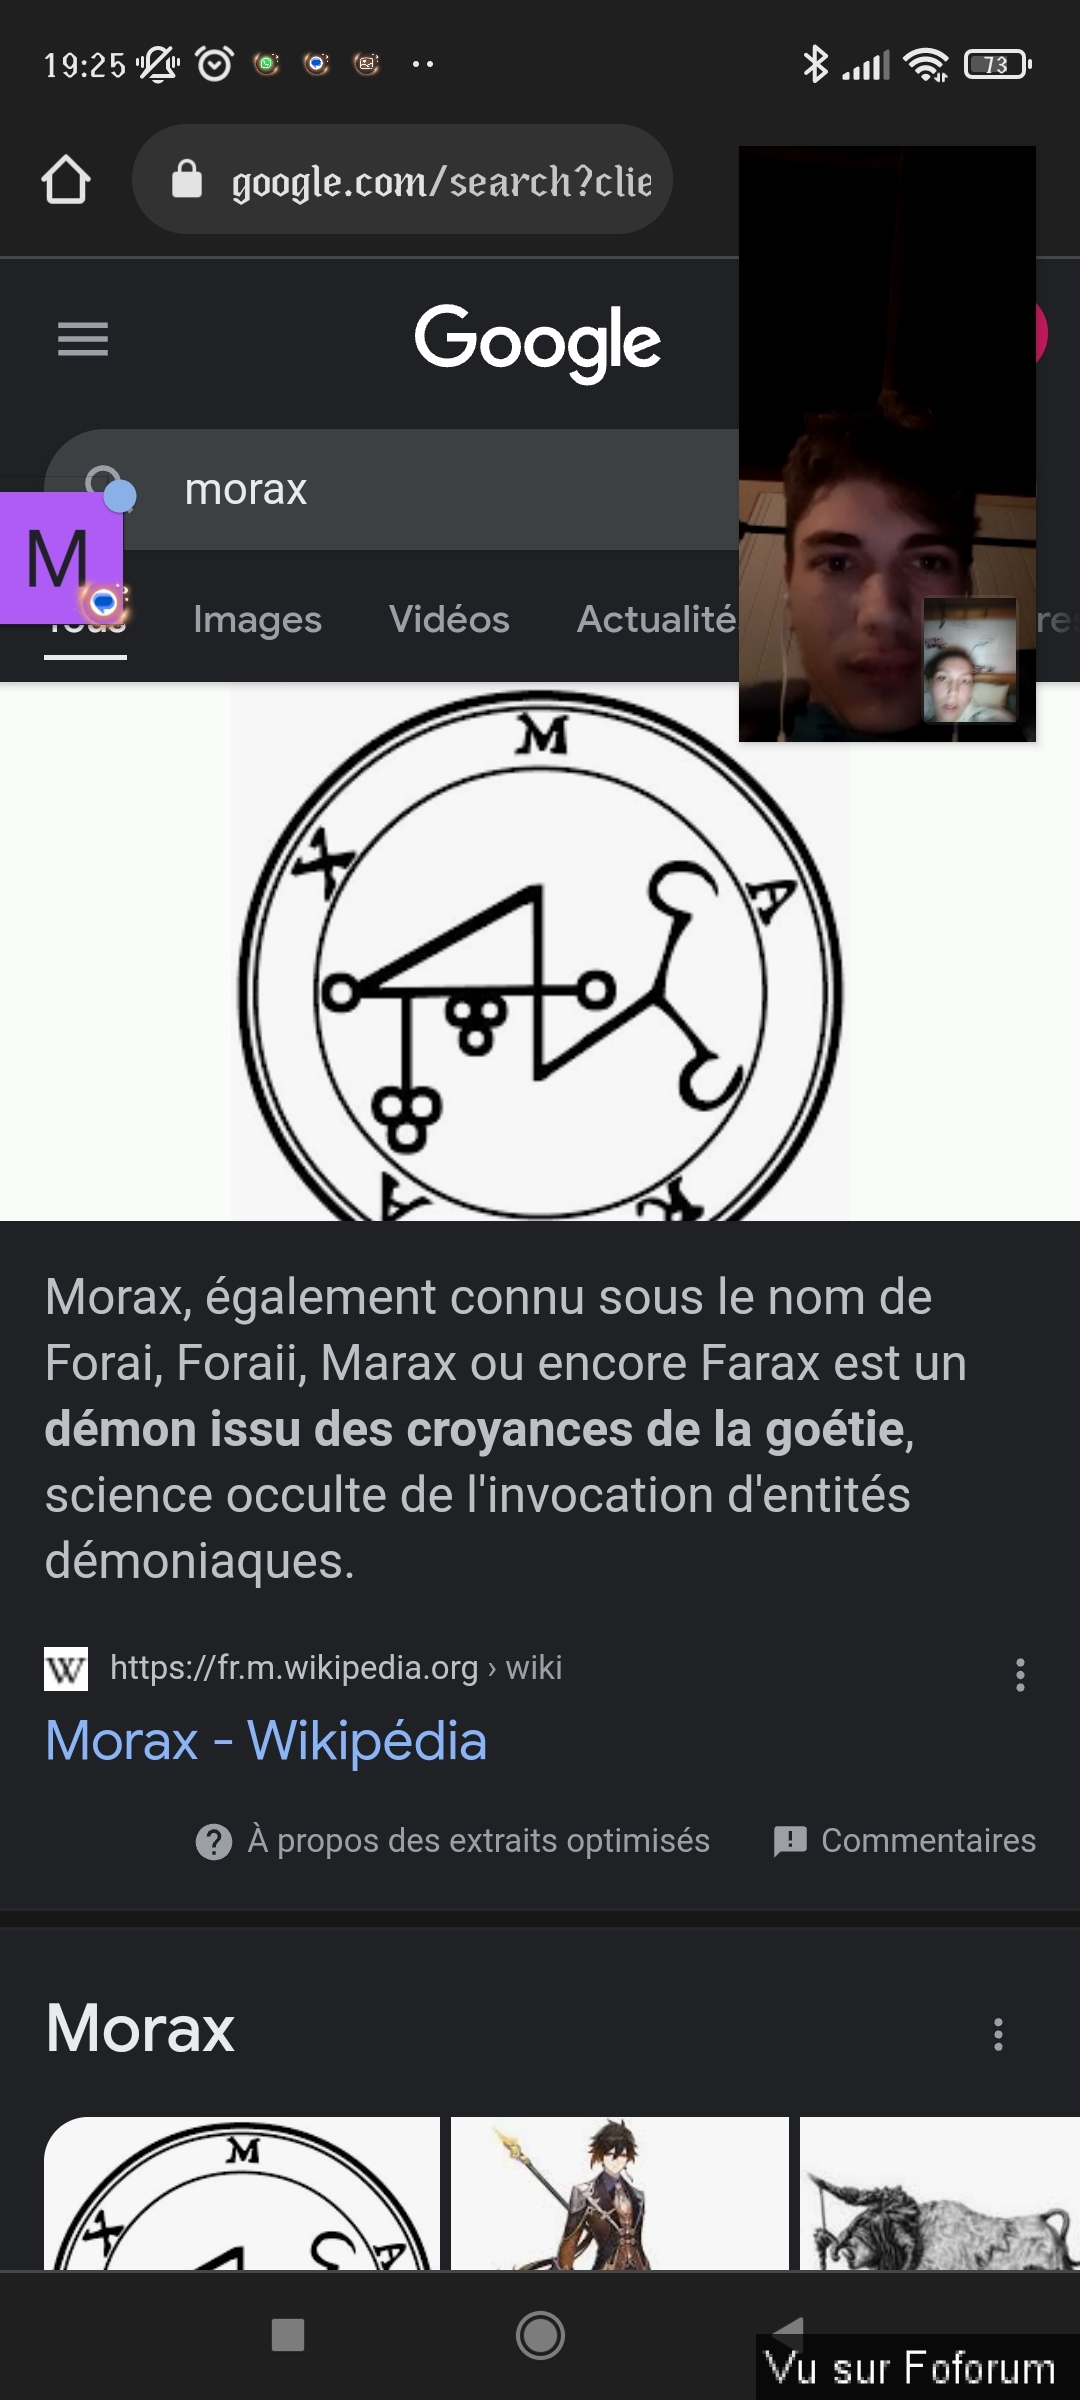Open the question mark help icon

(x=213, y=1841)
